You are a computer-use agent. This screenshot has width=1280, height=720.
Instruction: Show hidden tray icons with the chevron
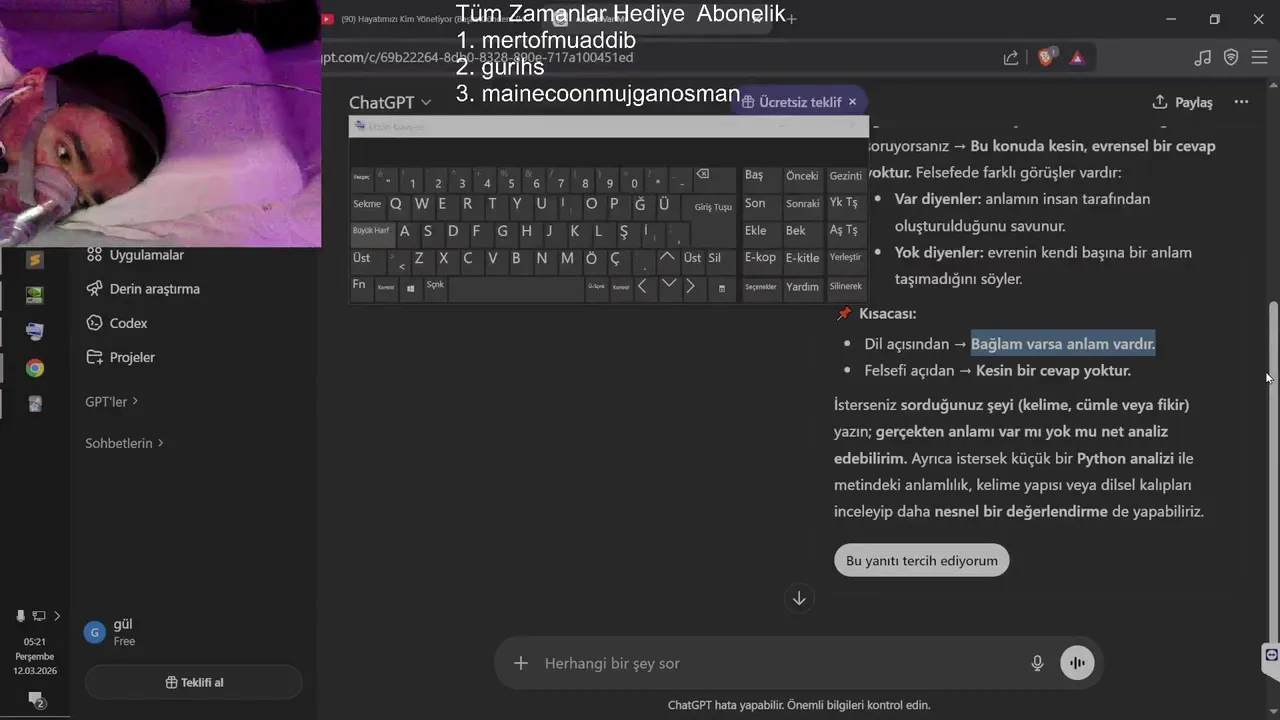tap(57, 616)
